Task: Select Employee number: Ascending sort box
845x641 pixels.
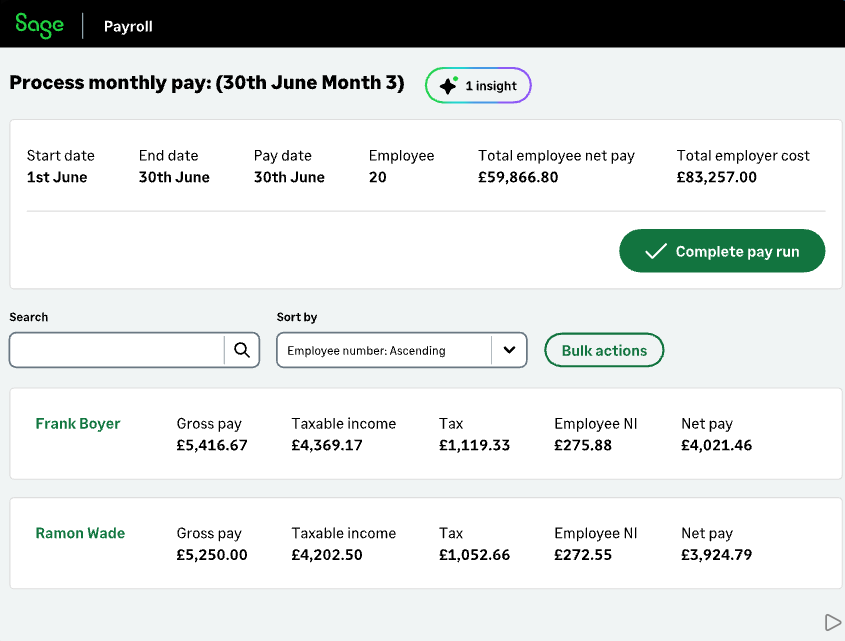Action: coord(401,350)
